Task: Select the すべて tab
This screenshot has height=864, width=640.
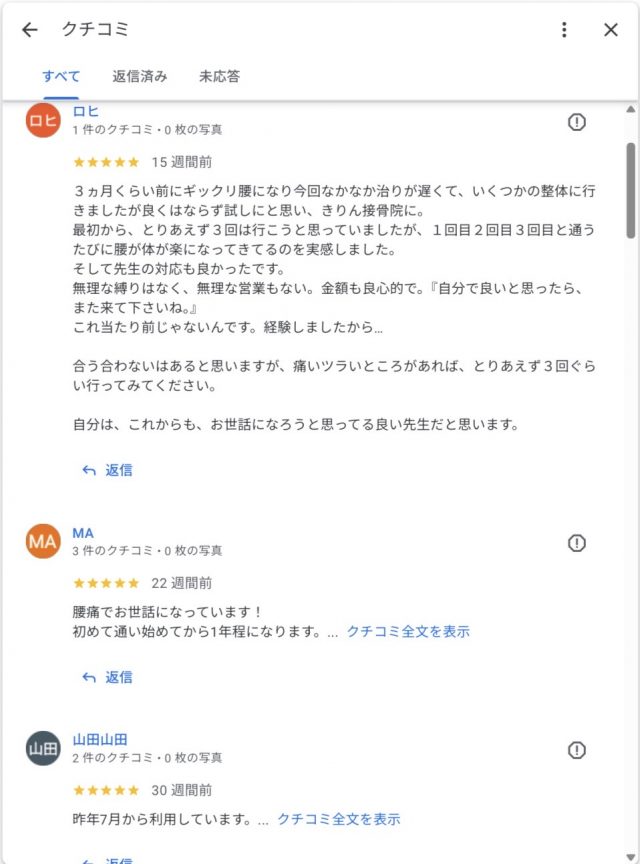Action: point(63,76)
